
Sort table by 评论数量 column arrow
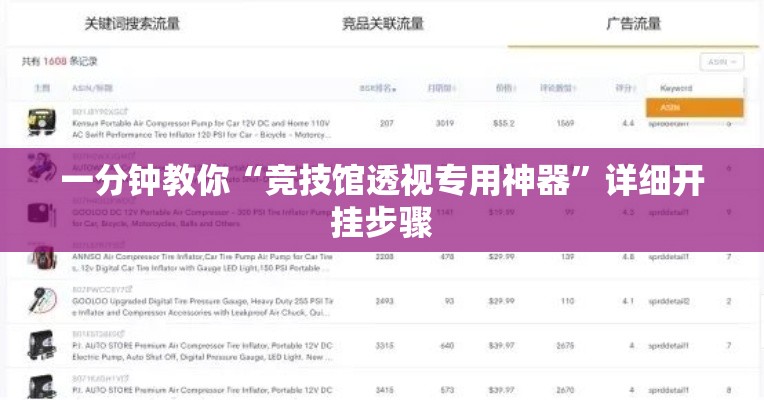[574, 89]
